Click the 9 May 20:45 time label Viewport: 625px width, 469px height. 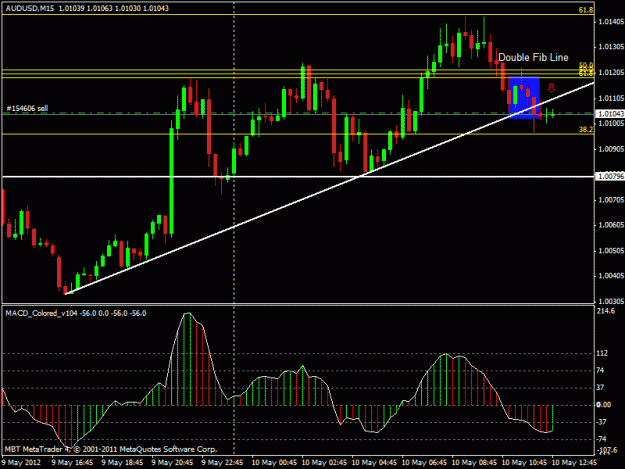tap(172, 463)
